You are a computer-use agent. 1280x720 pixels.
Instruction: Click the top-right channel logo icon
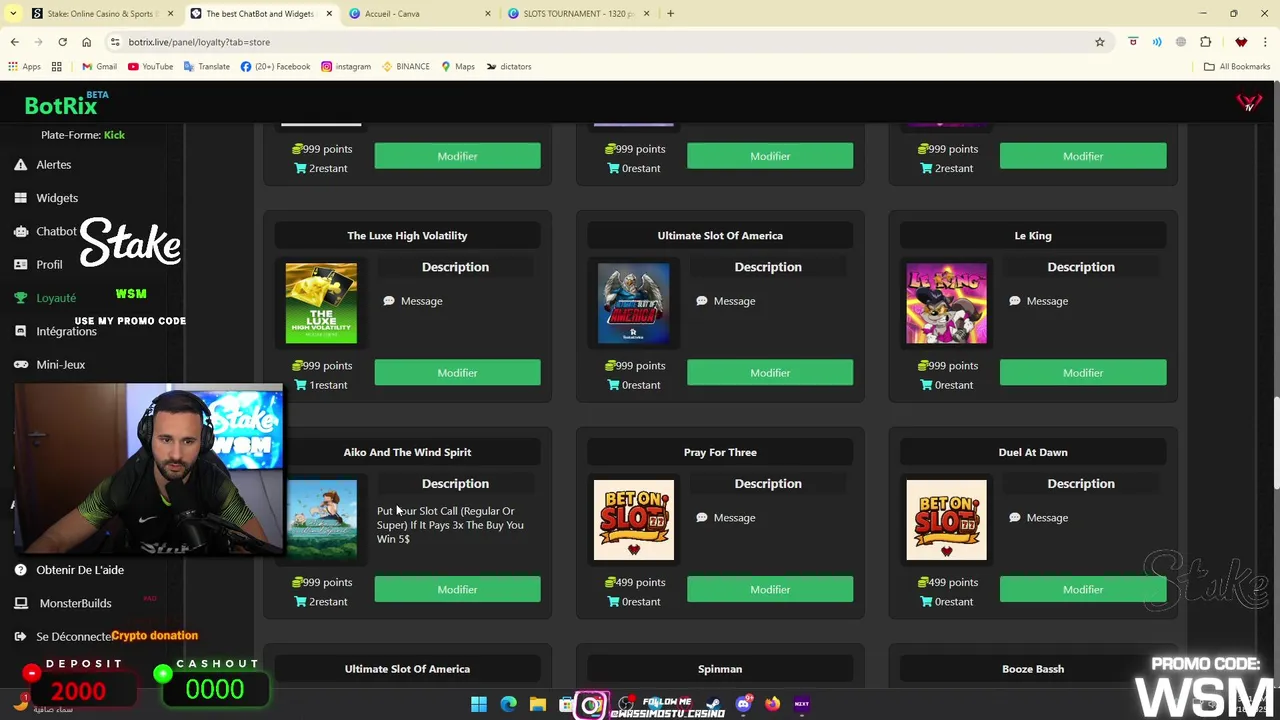click(1249, 102)
